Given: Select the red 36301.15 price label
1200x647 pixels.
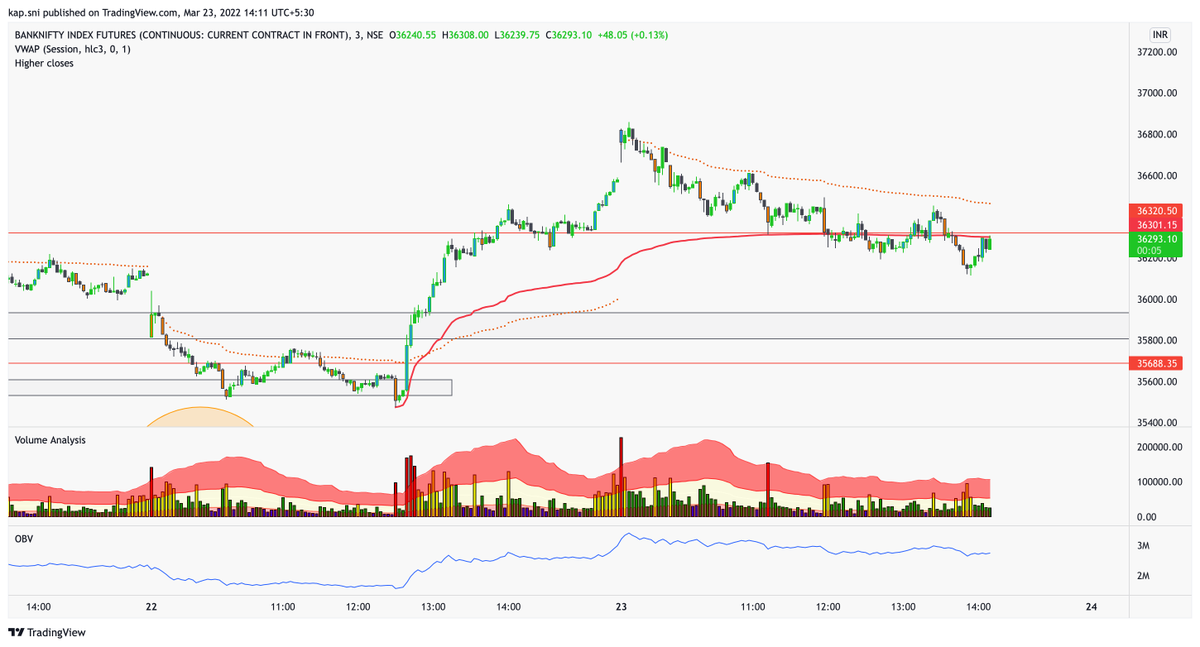Looking at the screenshot, I should pyautogui.click(x=1155, y=225).
